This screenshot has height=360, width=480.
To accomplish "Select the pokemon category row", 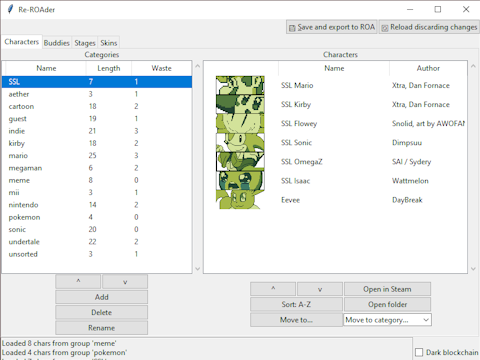I will pyautogui.click(x=97, y=217).
